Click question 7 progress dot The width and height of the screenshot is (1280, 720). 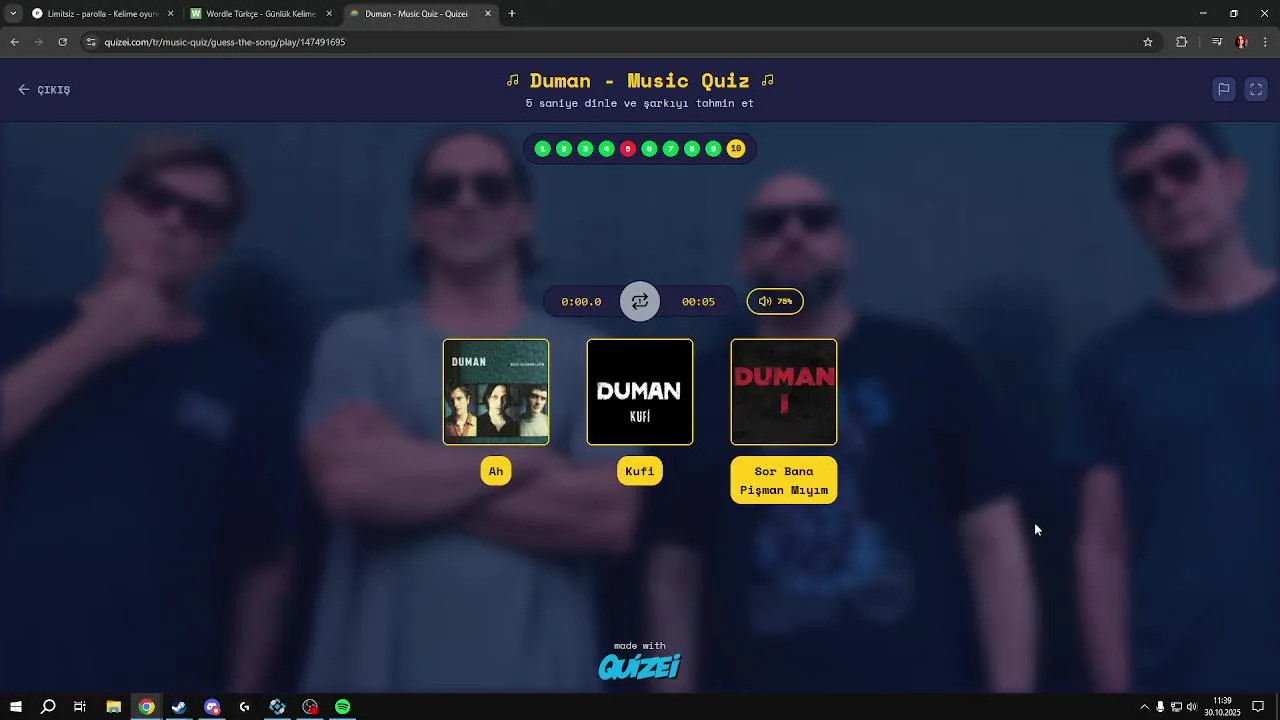(x=670, y=149)
